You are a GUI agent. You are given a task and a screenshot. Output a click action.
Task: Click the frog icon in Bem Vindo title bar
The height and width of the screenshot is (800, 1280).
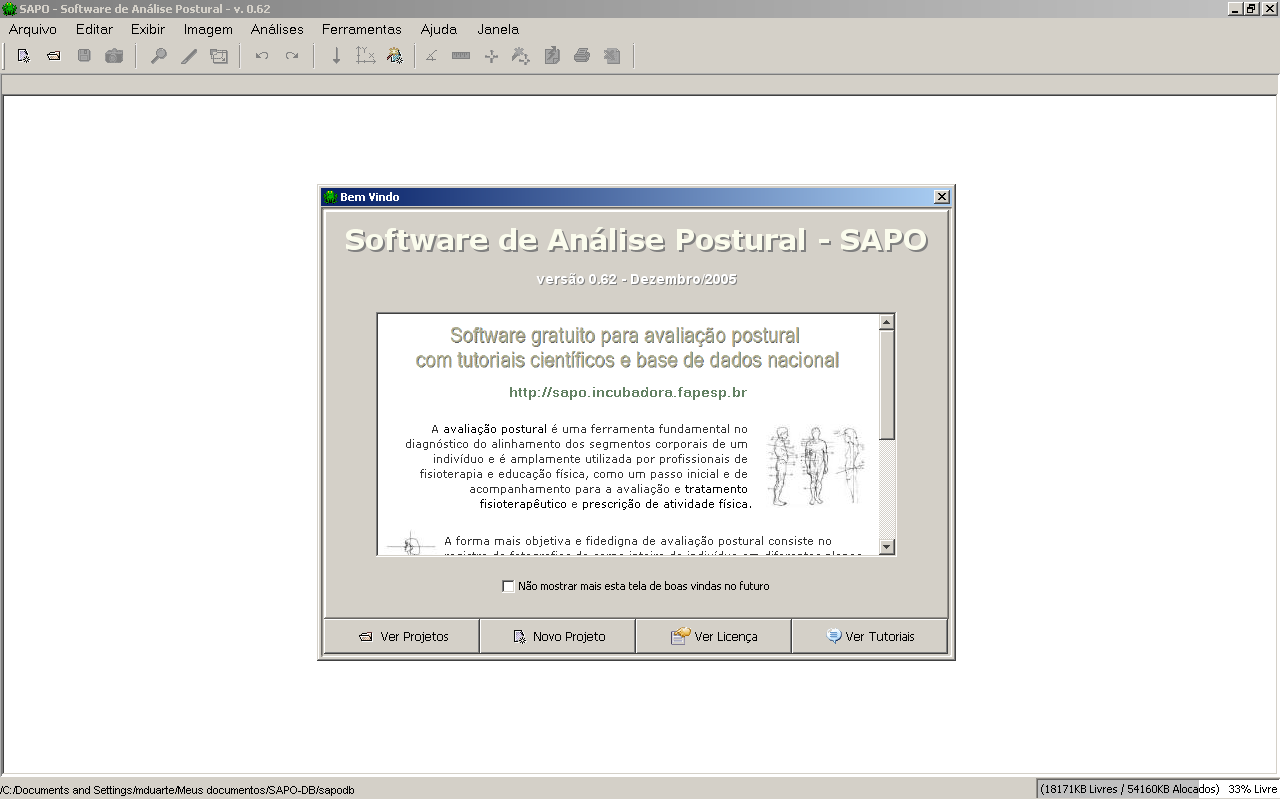click(x=330, y=197)
